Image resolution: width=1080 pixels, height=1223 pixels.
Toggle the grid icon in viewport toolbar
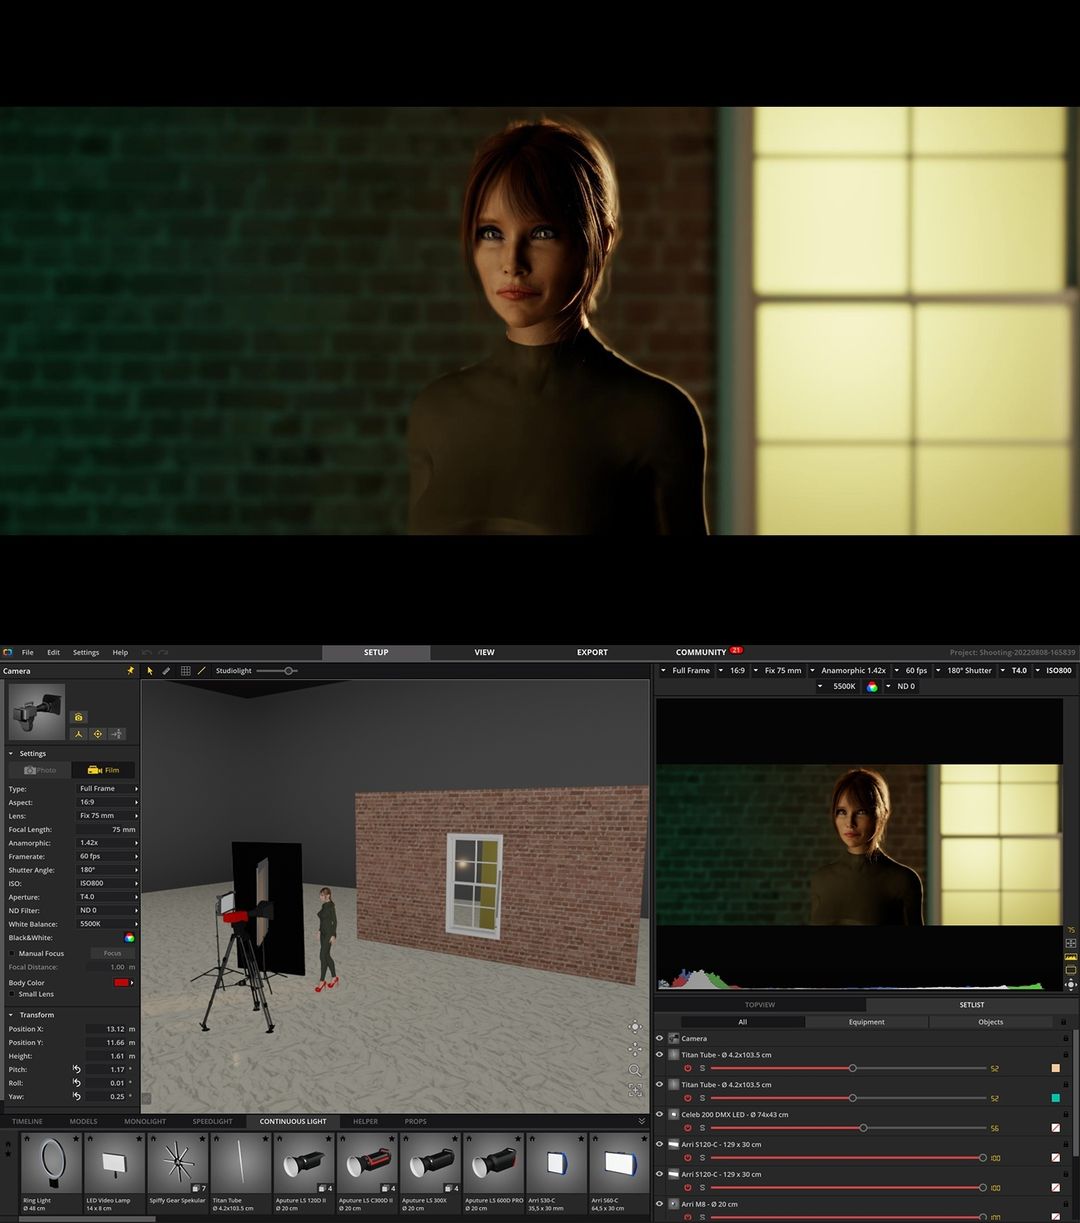pos(185,671)
